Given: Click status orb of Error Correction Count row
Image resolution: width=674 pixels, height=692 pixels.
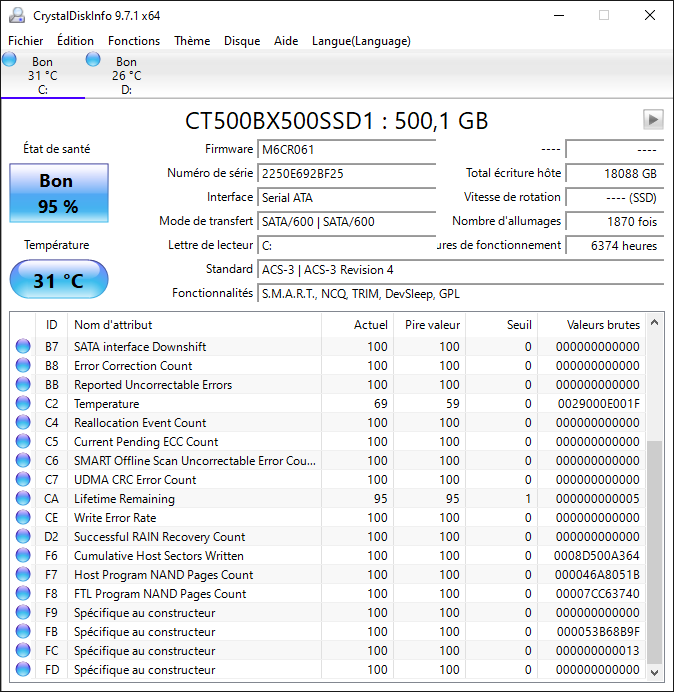Looking at the screenshot, I should 23,365.
